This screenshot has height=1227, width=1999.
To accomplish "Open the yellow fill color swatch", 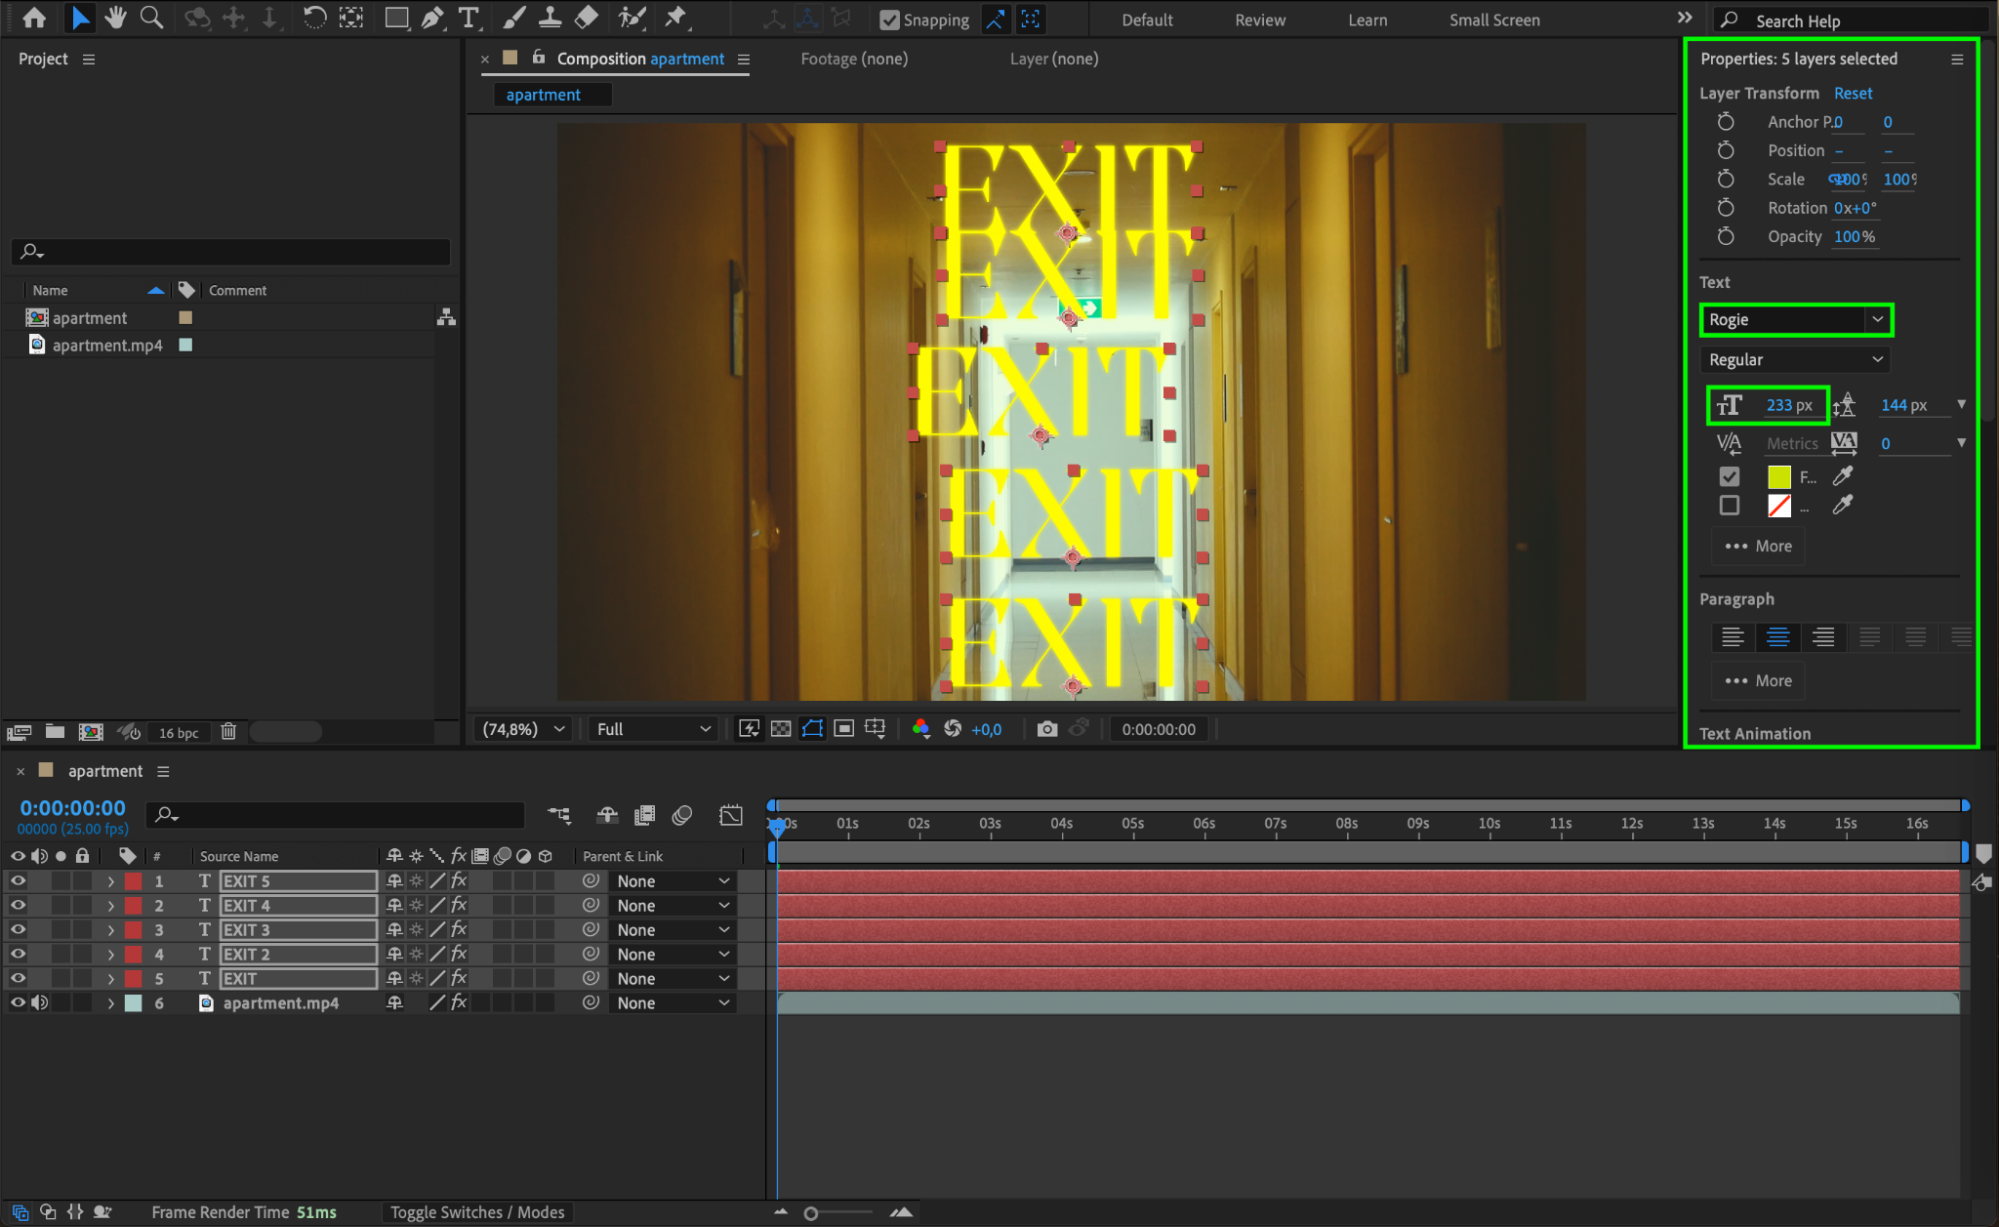I will click(x=1779, y=476).
